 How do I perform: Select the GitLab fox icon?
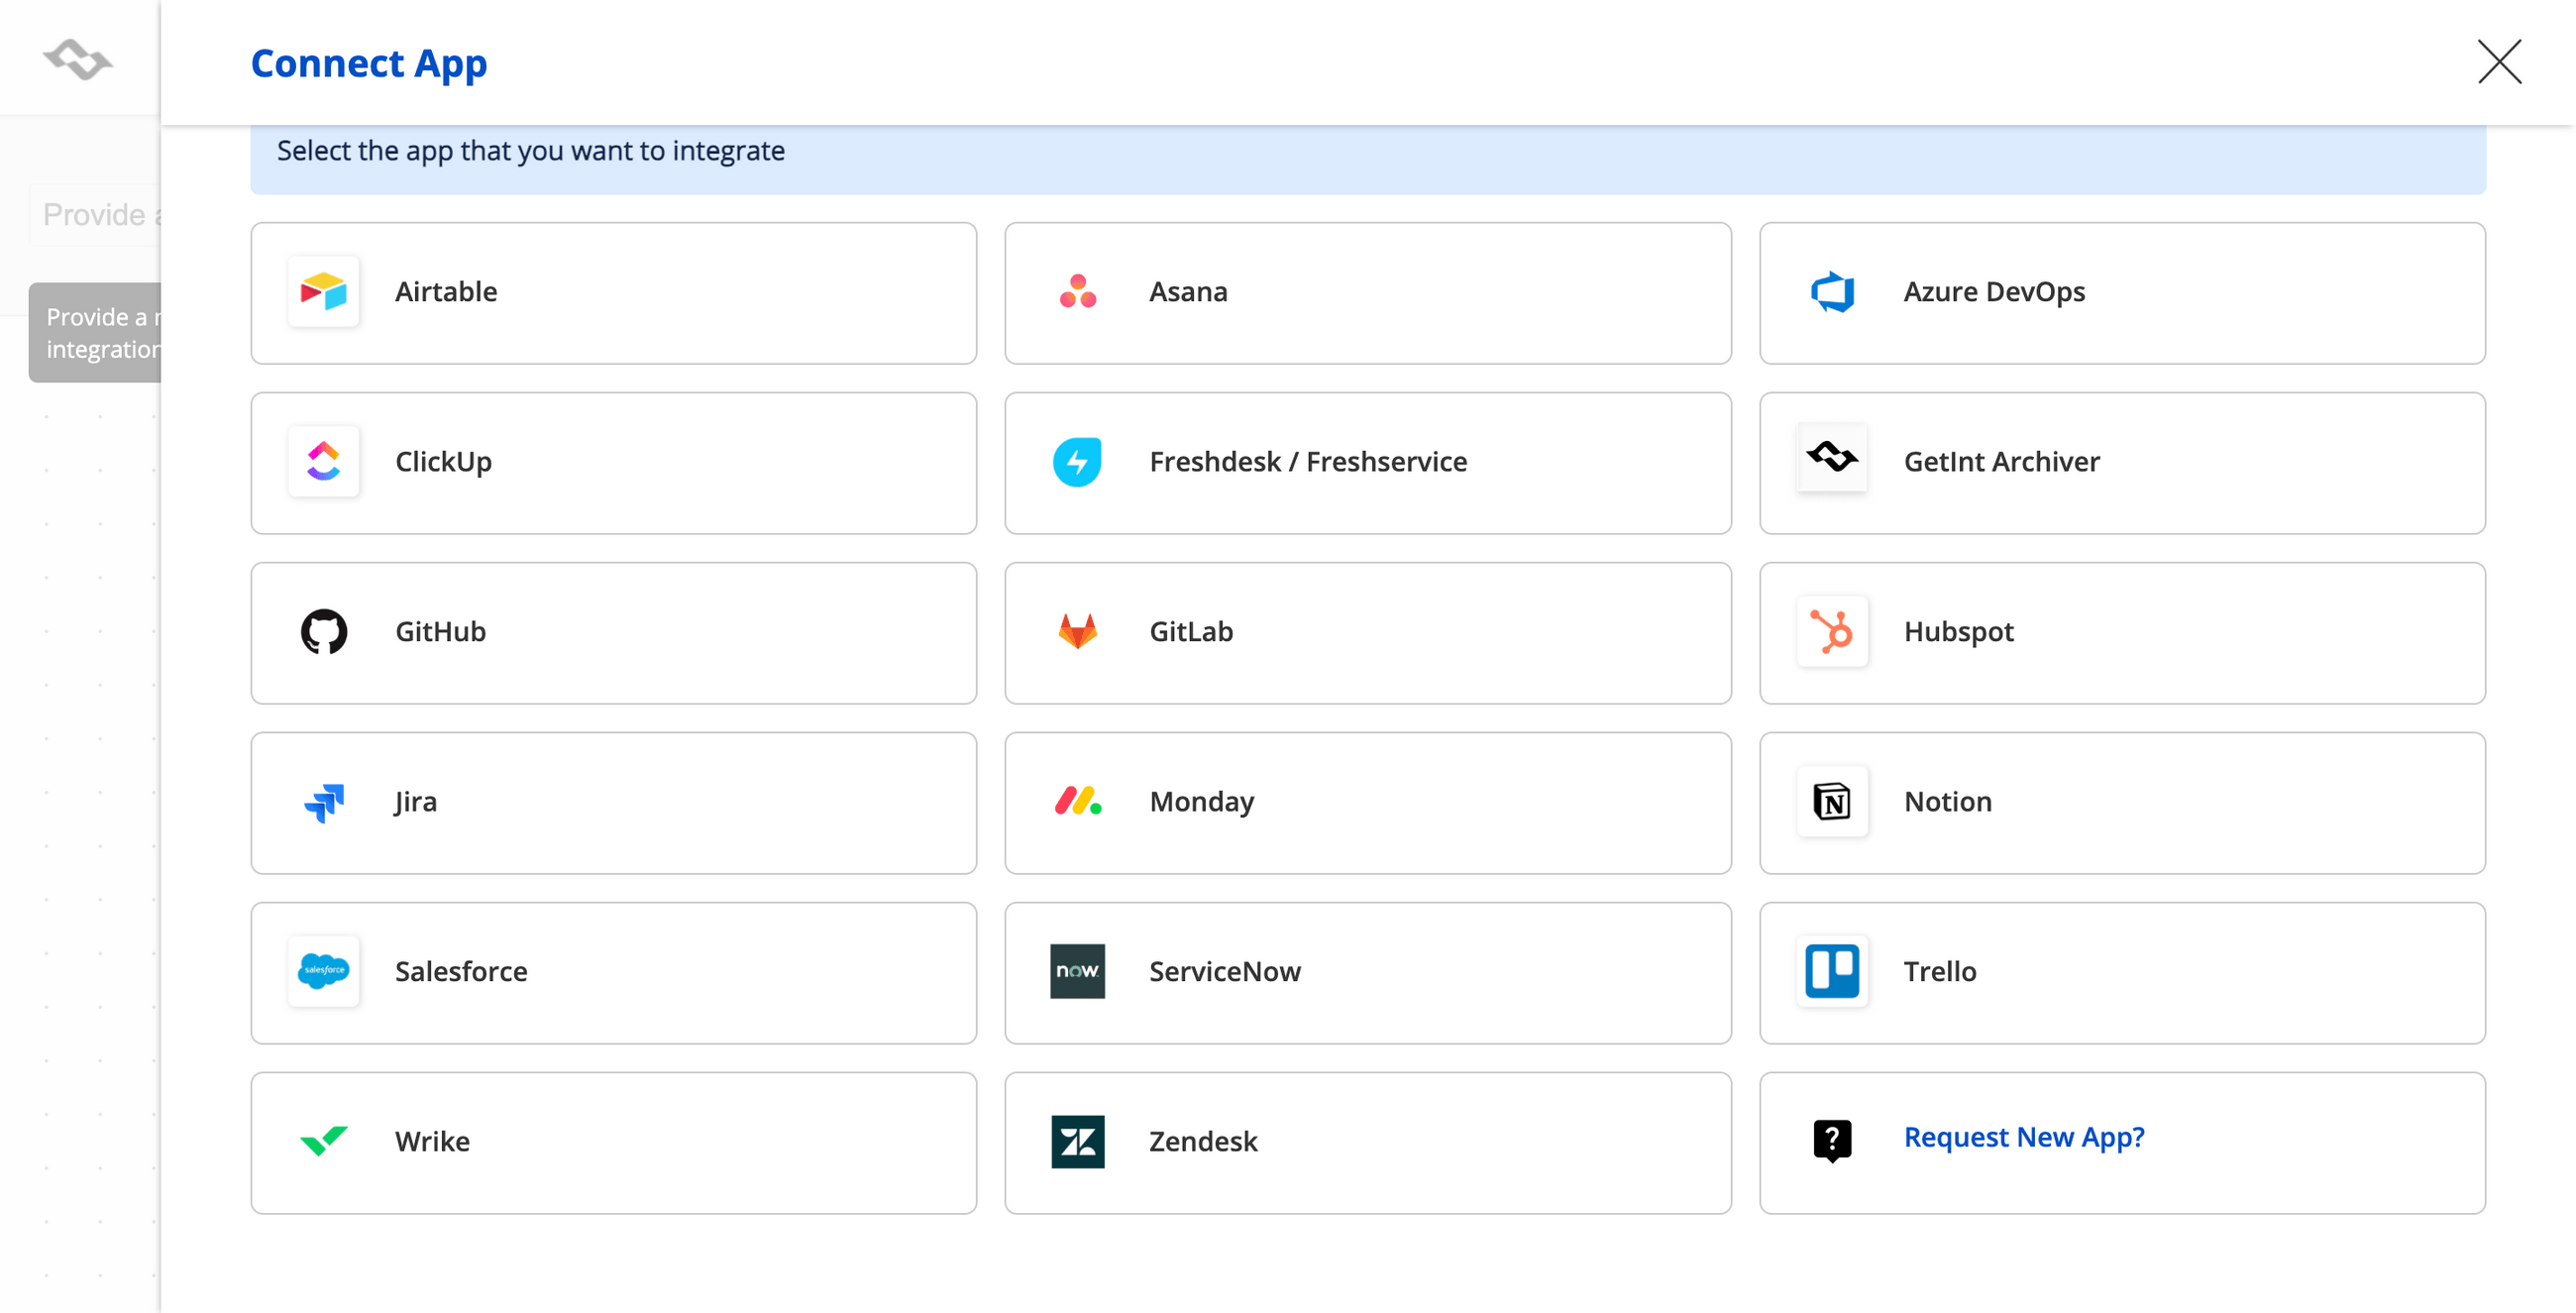[1077, 631]
